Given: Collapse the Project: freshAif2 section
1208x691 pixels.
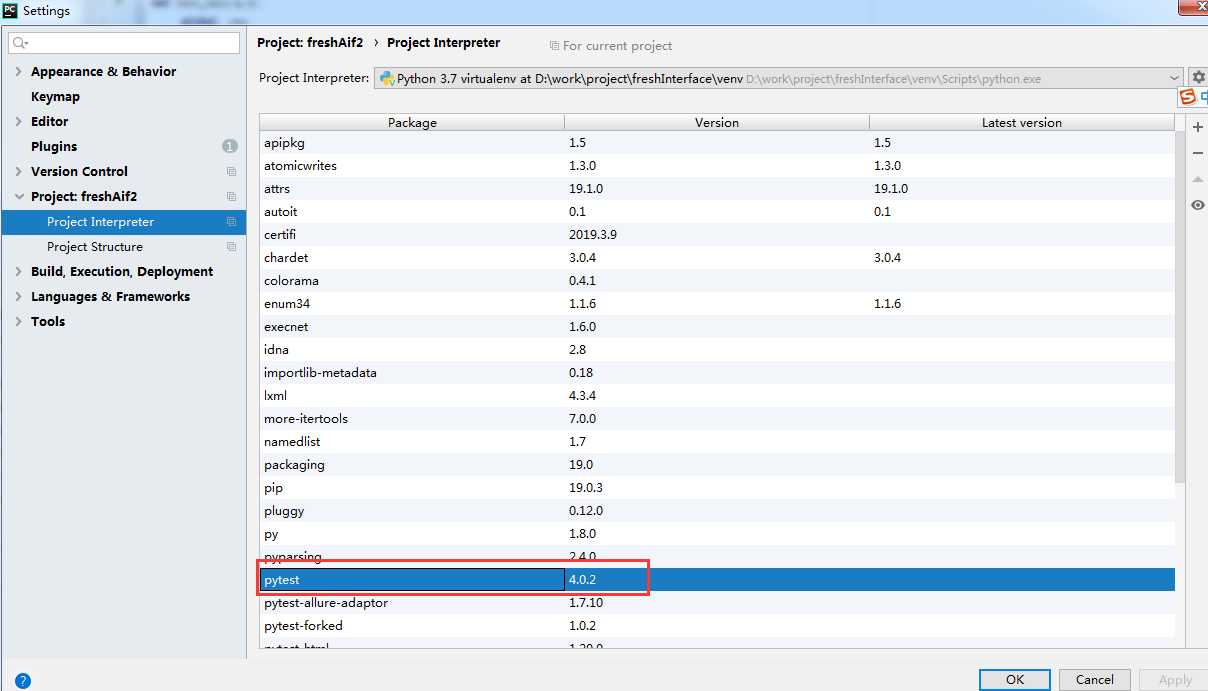Looking at the screenshot, I should click(x=19, y=197).
